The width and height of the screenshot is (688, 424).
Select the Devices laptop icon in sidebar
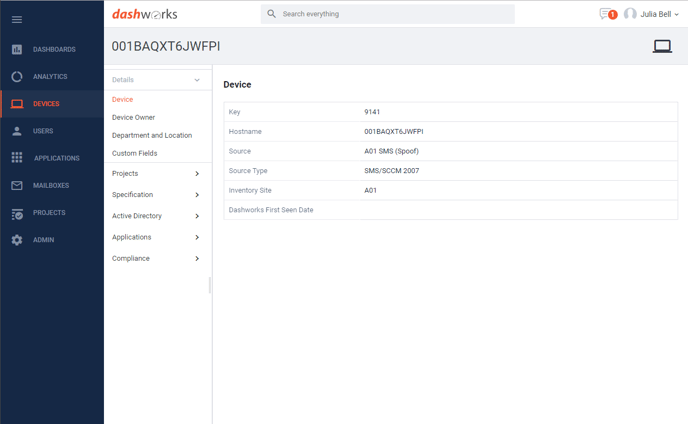click(x=17, y=104)
